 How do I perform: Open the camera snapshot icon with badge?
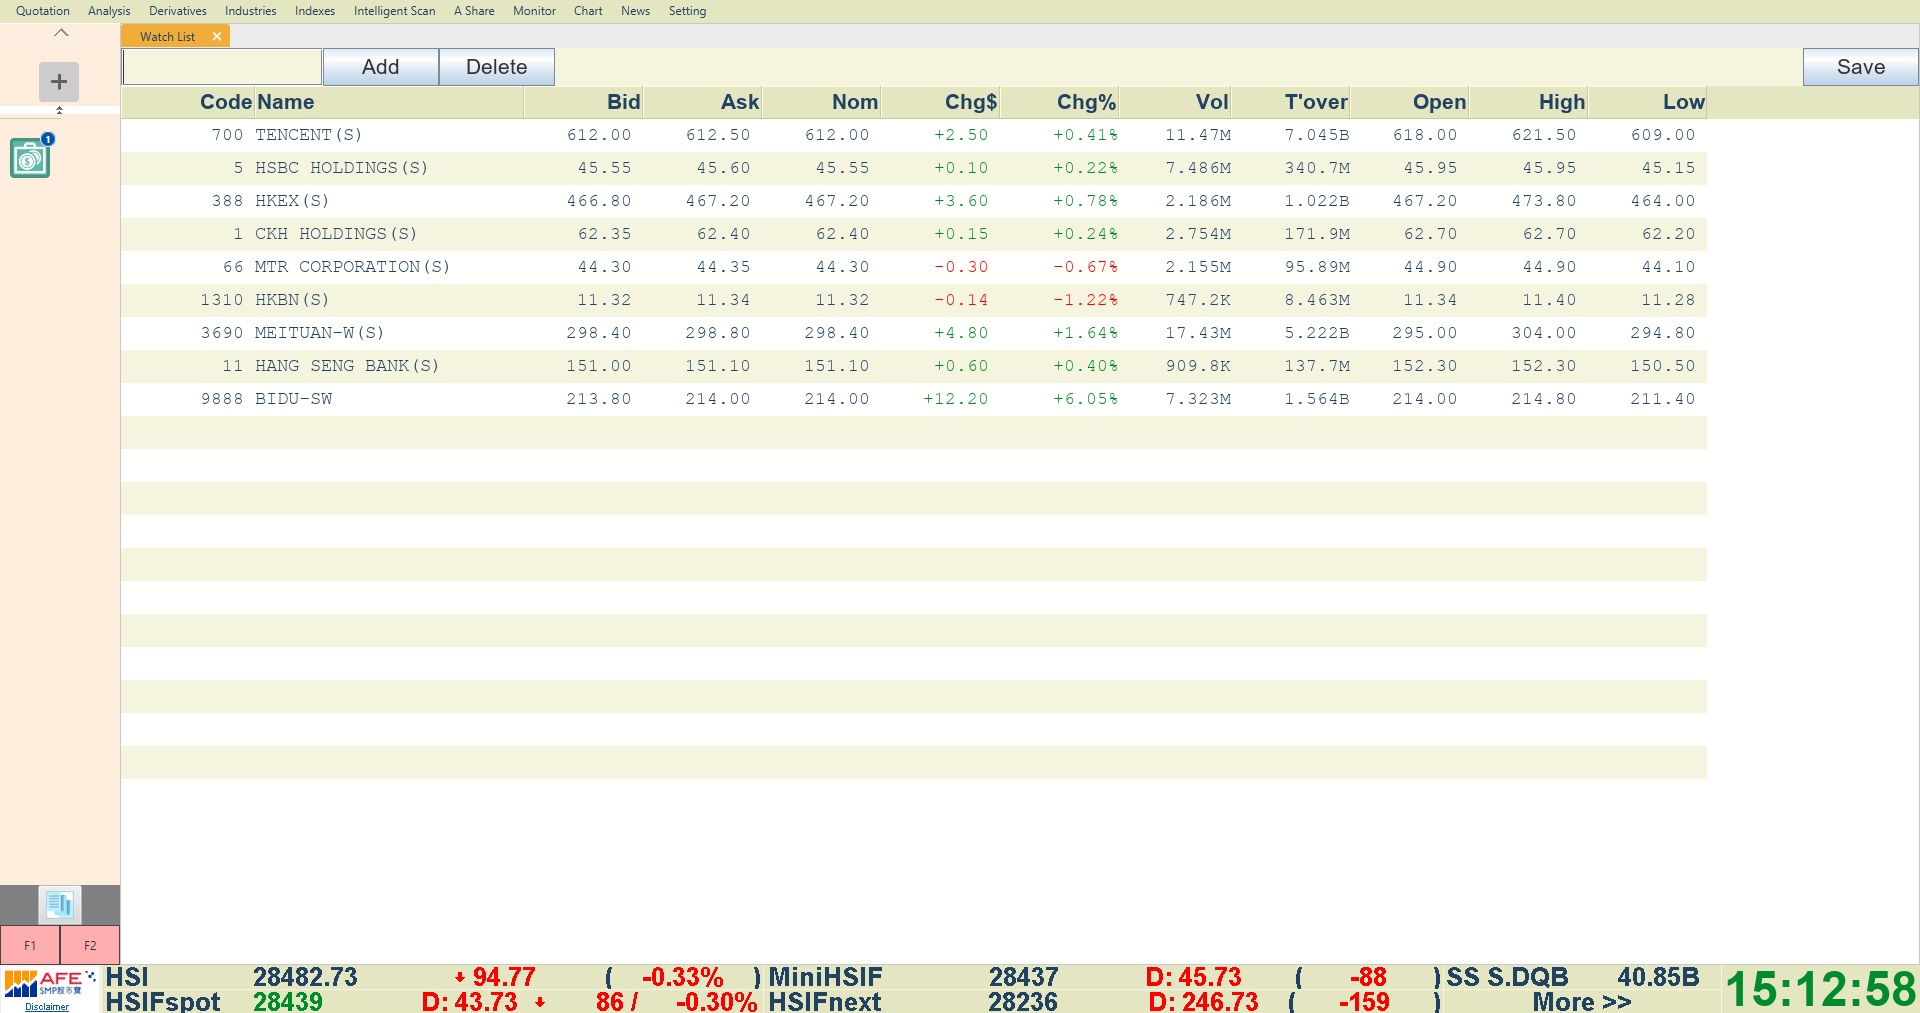(x=31, y=157)
